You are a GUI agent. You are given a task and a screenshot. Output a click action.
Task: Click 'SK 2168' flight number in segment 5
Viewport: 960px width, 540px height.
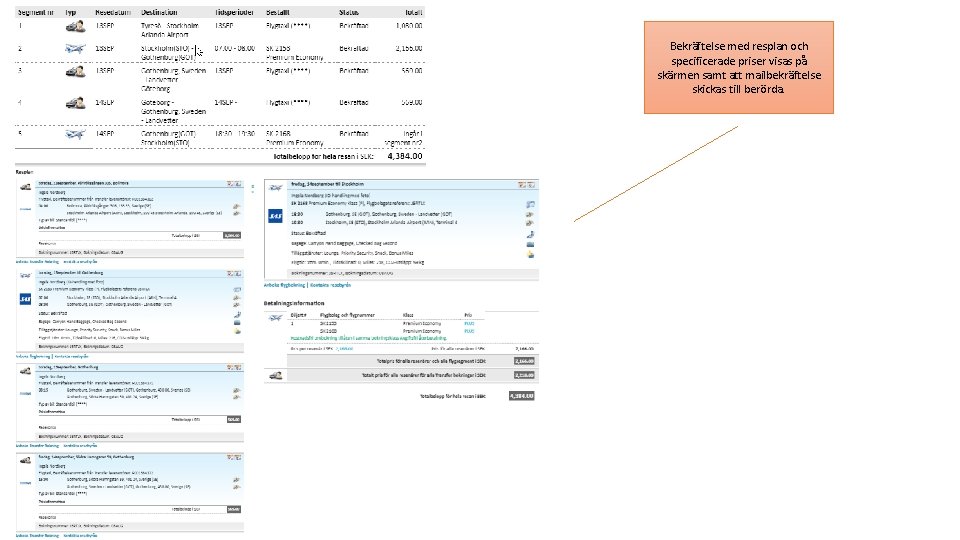[278, 133]
